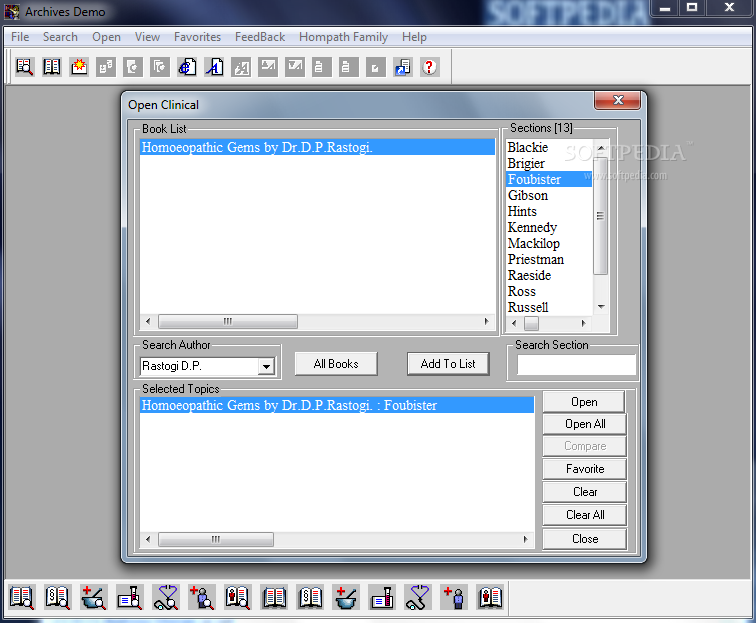
Task: Click the red-figure book with magnifier icon
Action: pos(238,597)
